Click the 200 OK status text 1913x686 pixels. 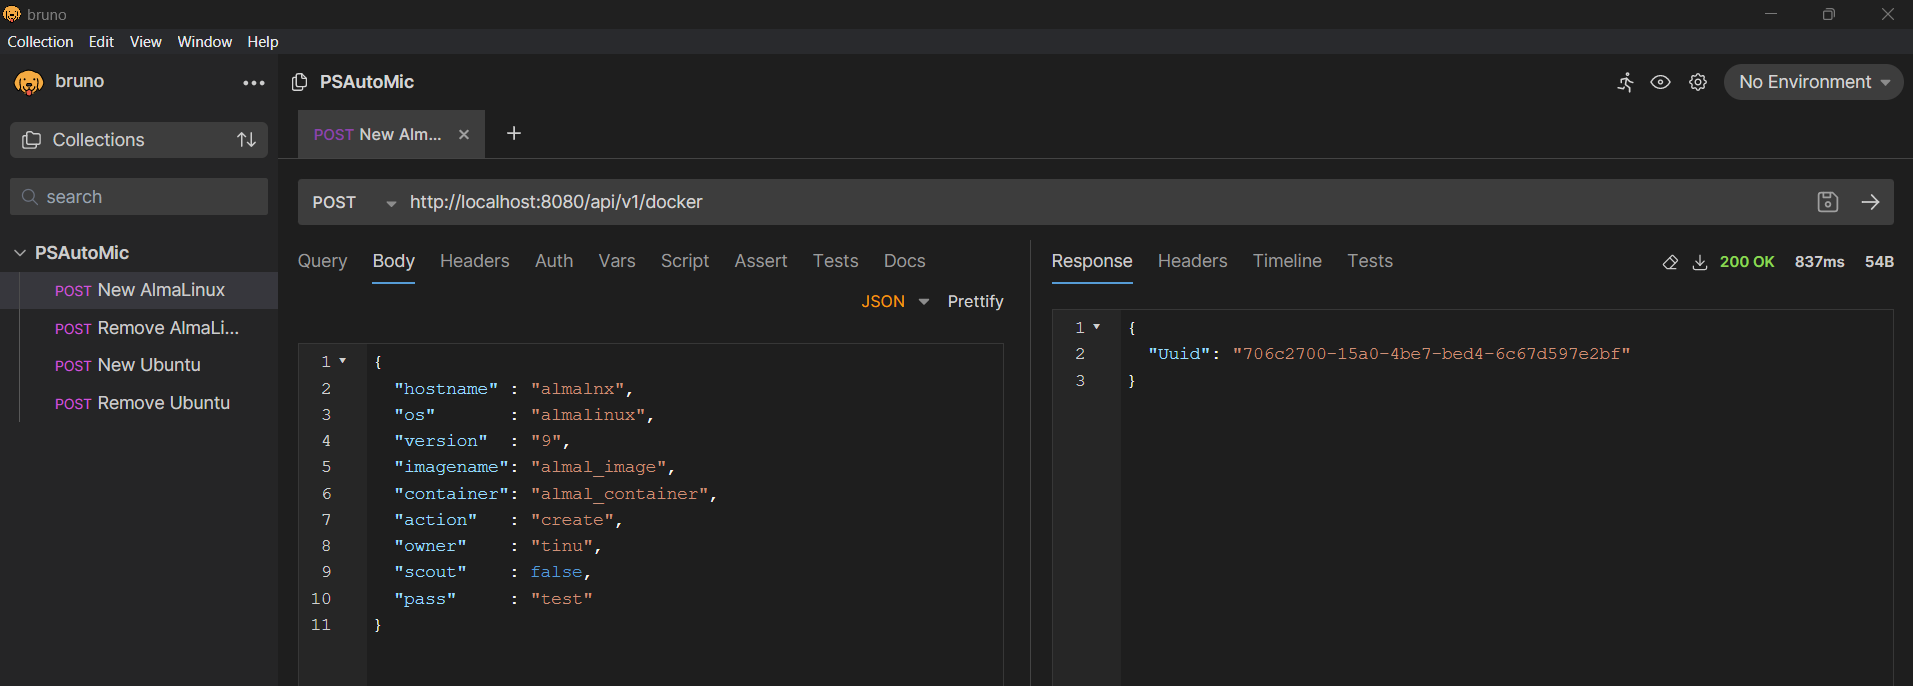point(1747,262)
